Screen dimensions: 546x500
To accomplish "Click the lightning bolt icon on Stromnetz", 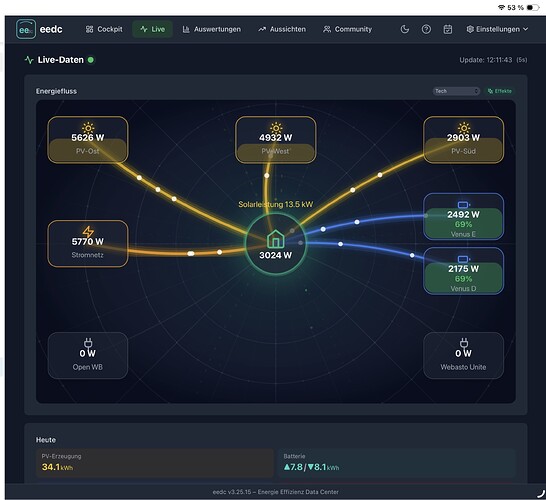I will click(x=88, y=232).
